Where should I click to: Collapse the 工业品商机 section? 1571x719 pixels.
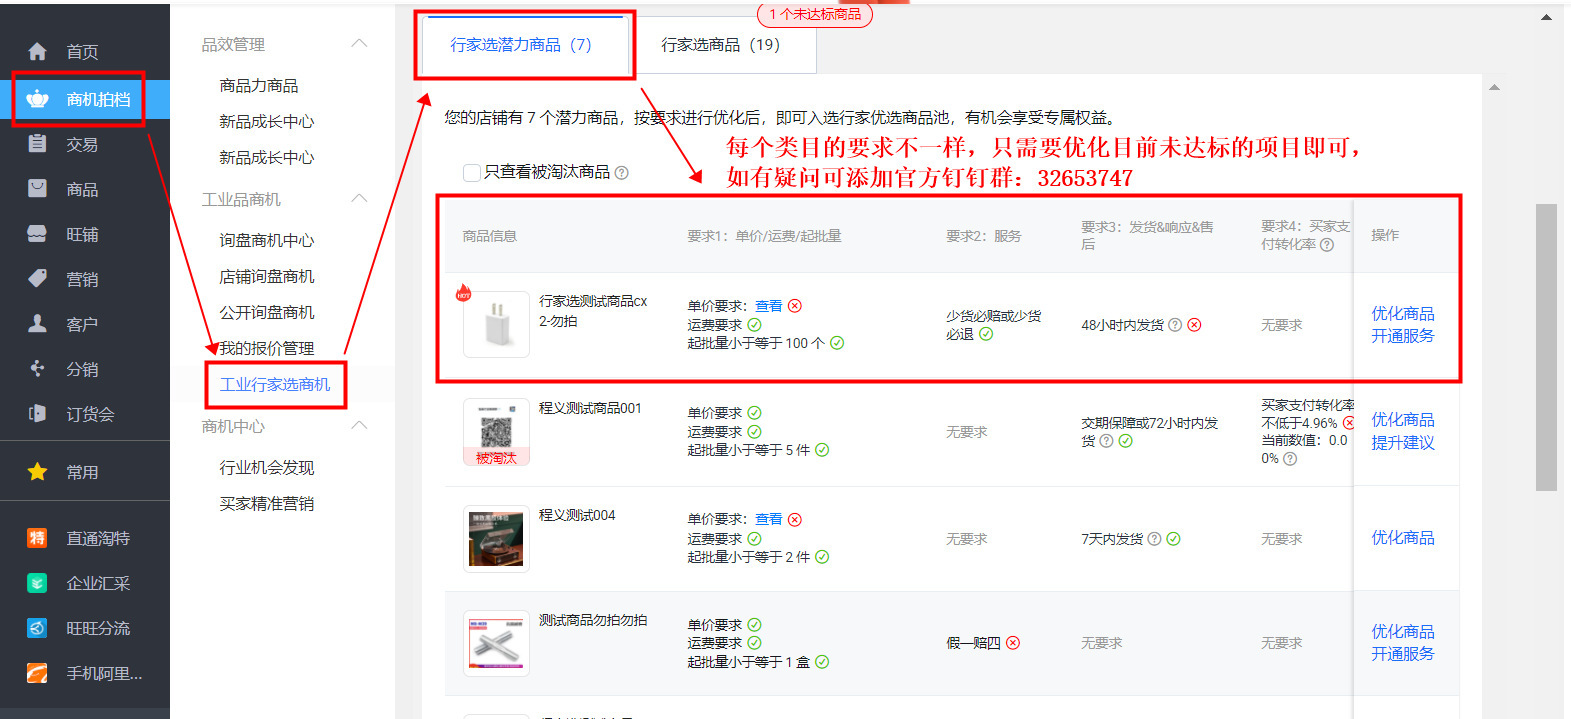click(x=360, y=199)
